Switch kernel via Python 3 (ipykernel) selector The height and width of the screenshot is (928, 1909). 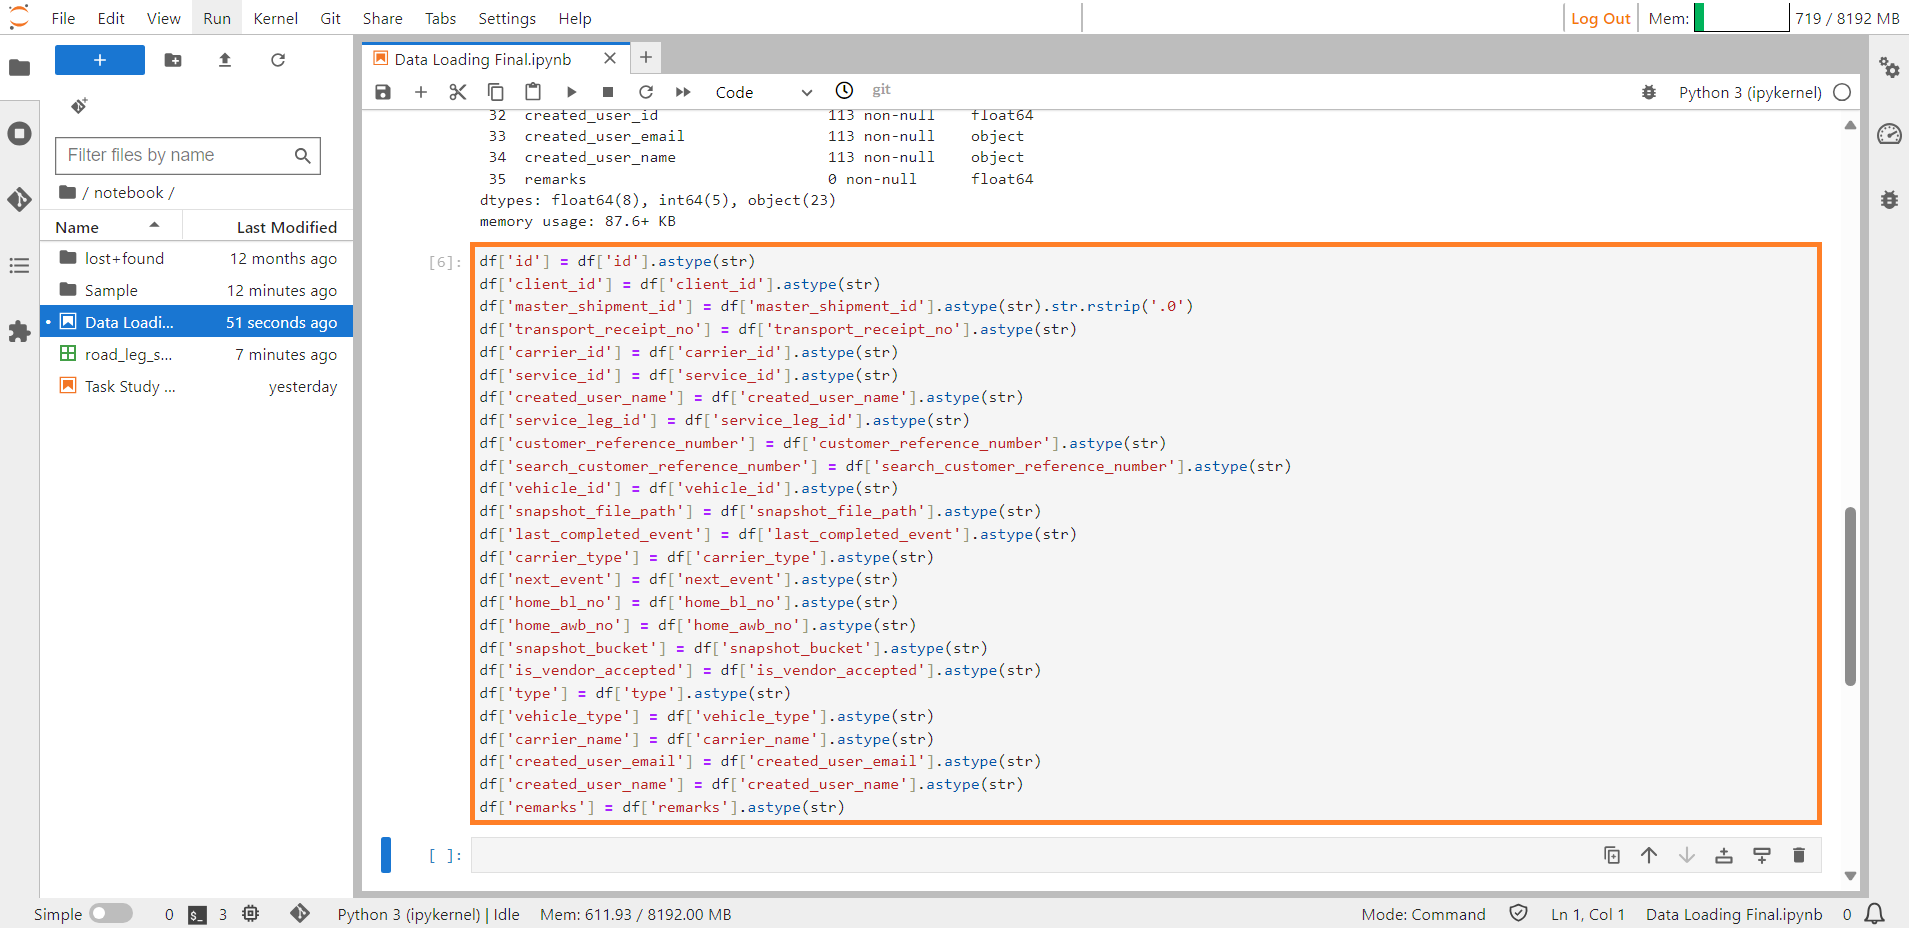point(1749,92)
